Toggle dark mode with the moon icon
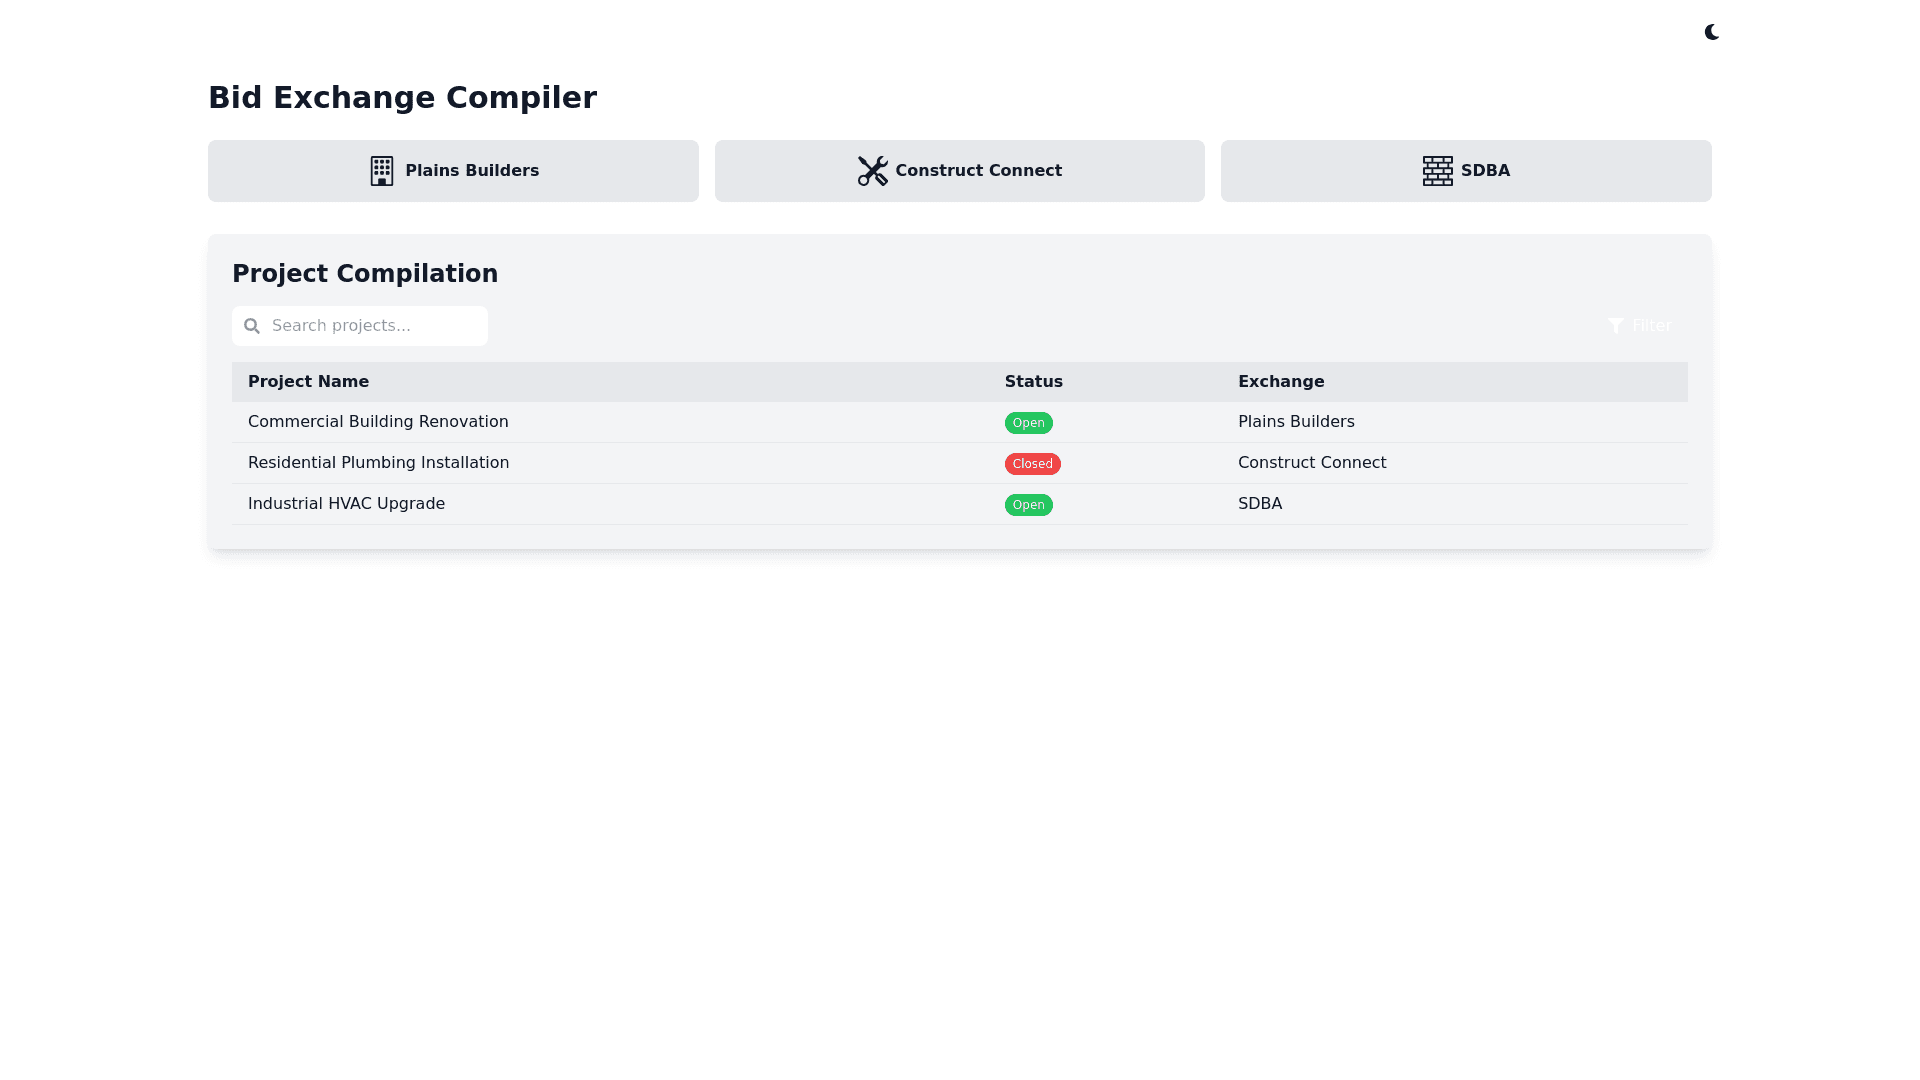1920x1080 pixels. 1711,32
